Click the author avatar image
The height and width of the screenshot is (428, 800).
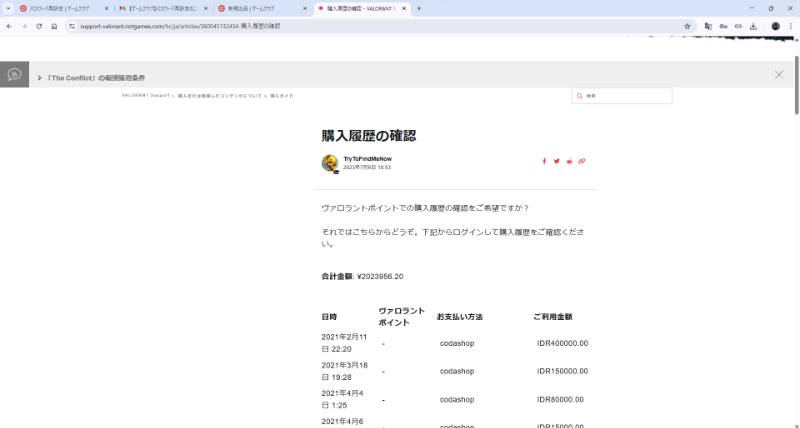tap(330, 163)
